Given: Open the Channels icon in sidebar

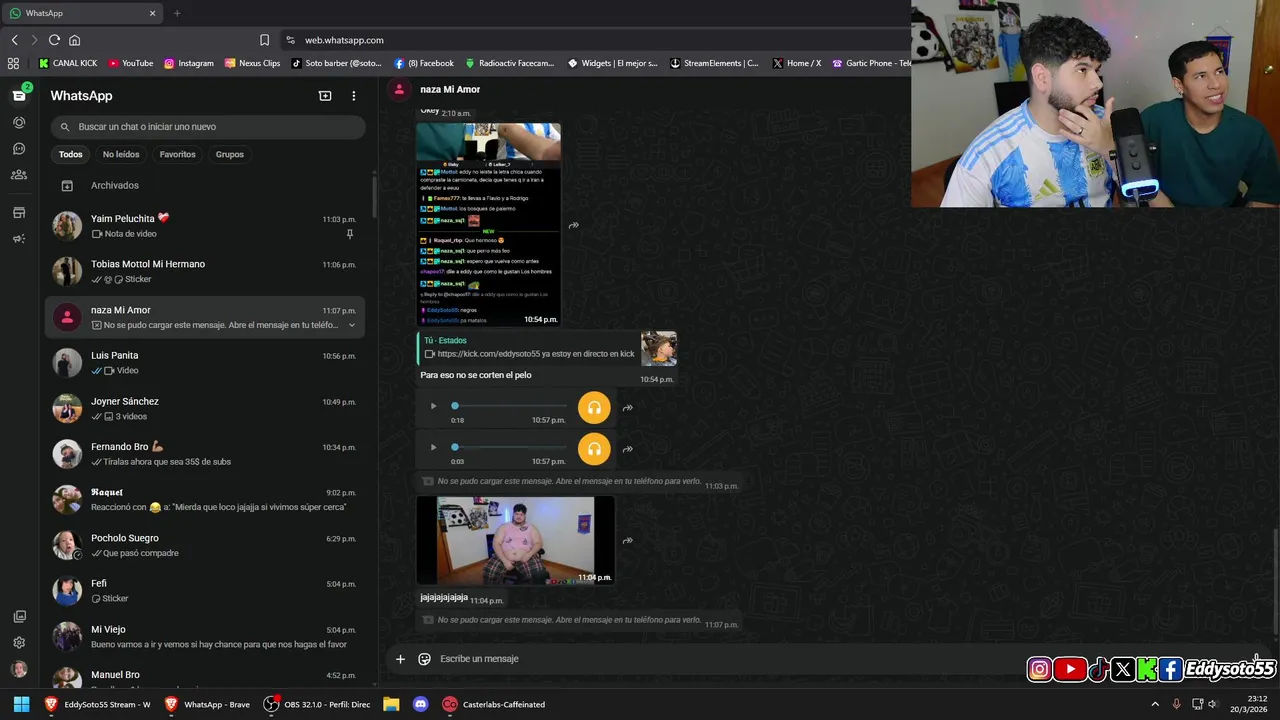Looking at the screenshot, I should (x=19, y=149).
